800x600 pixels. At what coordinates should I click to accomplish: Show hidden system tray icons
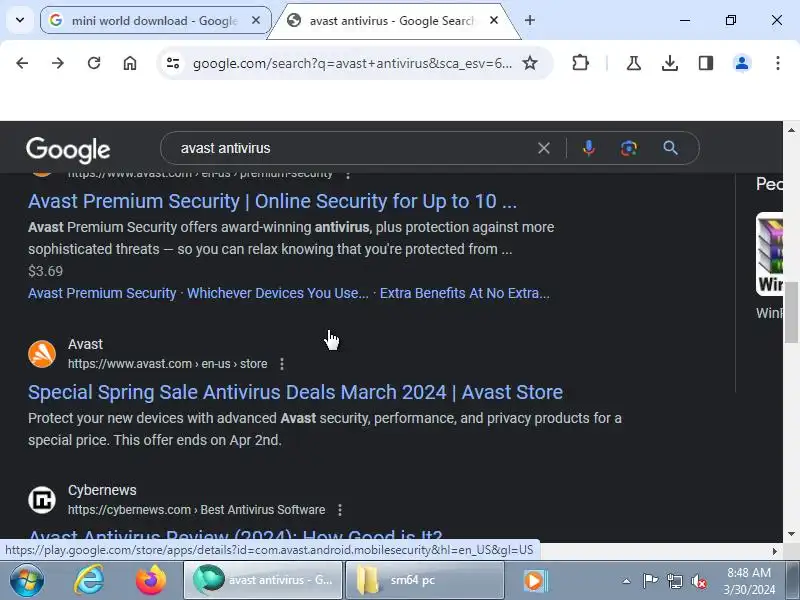pyautogui.click(x=627, y=581)
